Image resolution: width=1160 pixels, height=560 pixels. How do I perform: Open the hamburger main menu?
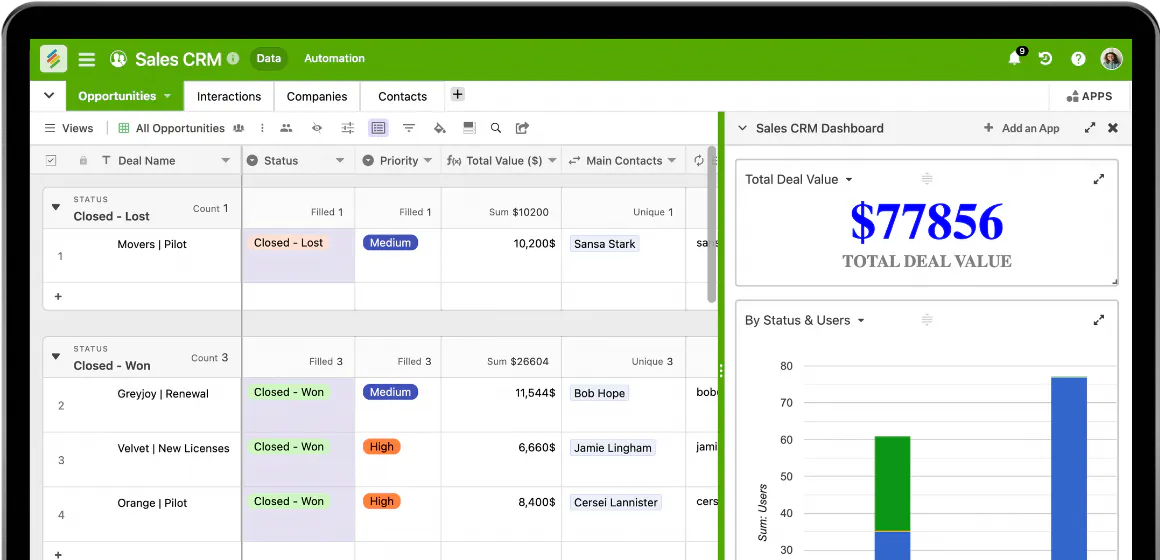click(x=87, y=59)
